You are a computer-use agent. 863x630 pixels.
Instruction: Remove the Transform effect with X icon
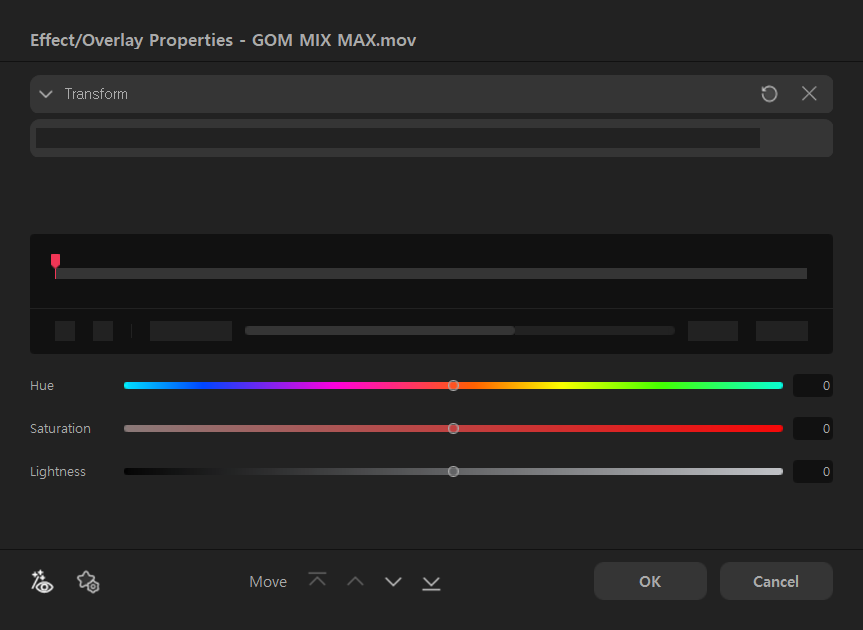click(x=809, y=94)
